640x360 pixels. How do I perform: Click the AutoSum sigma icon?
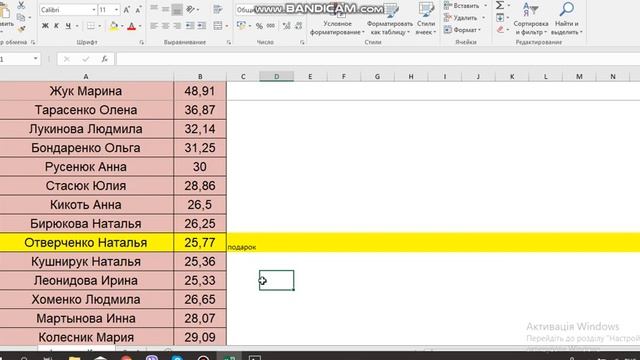tap(500, 5)
